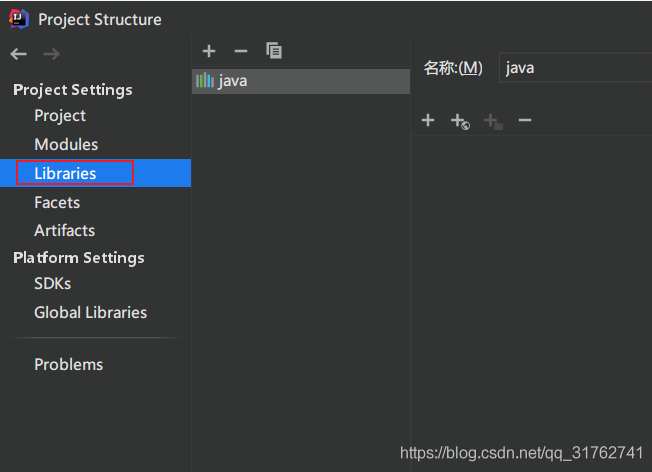Remove the selected library root entry
652x472 pixels.
(x=525, y=121)
